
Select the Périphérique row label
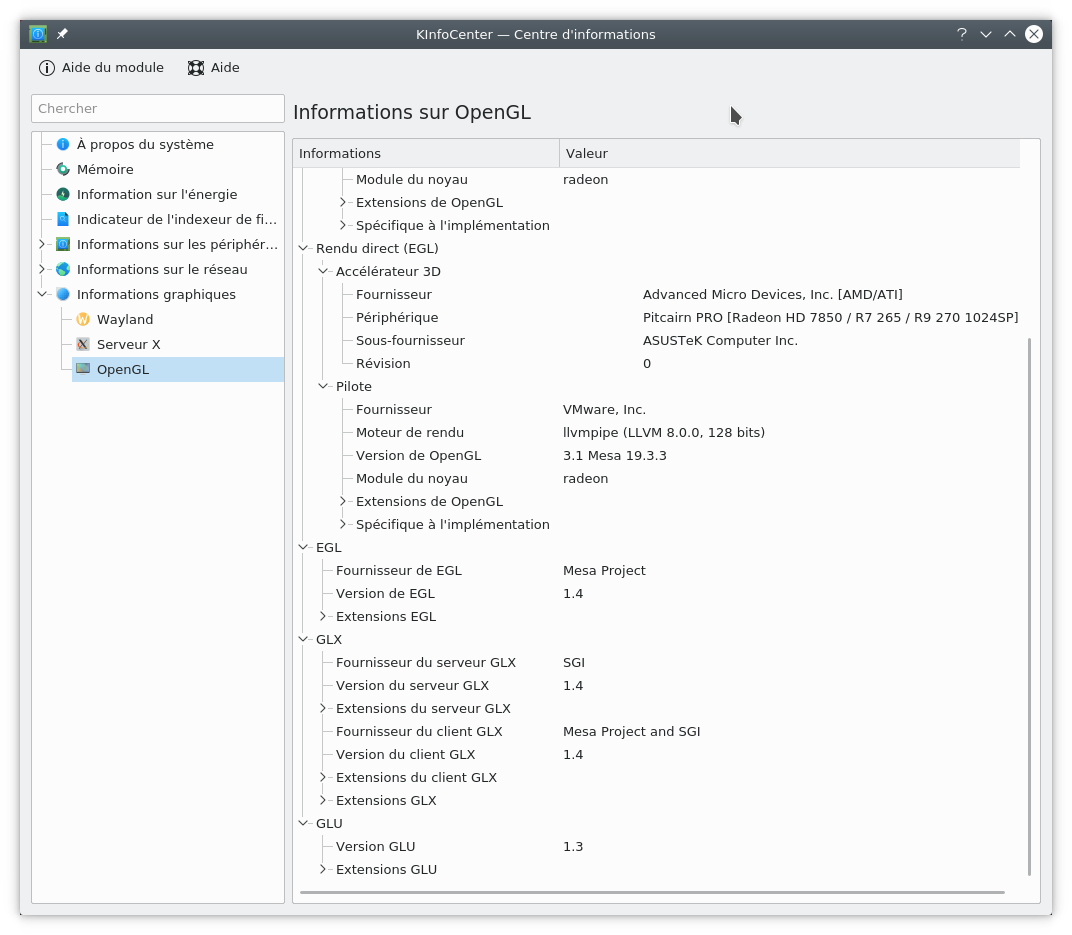(397, 318)
